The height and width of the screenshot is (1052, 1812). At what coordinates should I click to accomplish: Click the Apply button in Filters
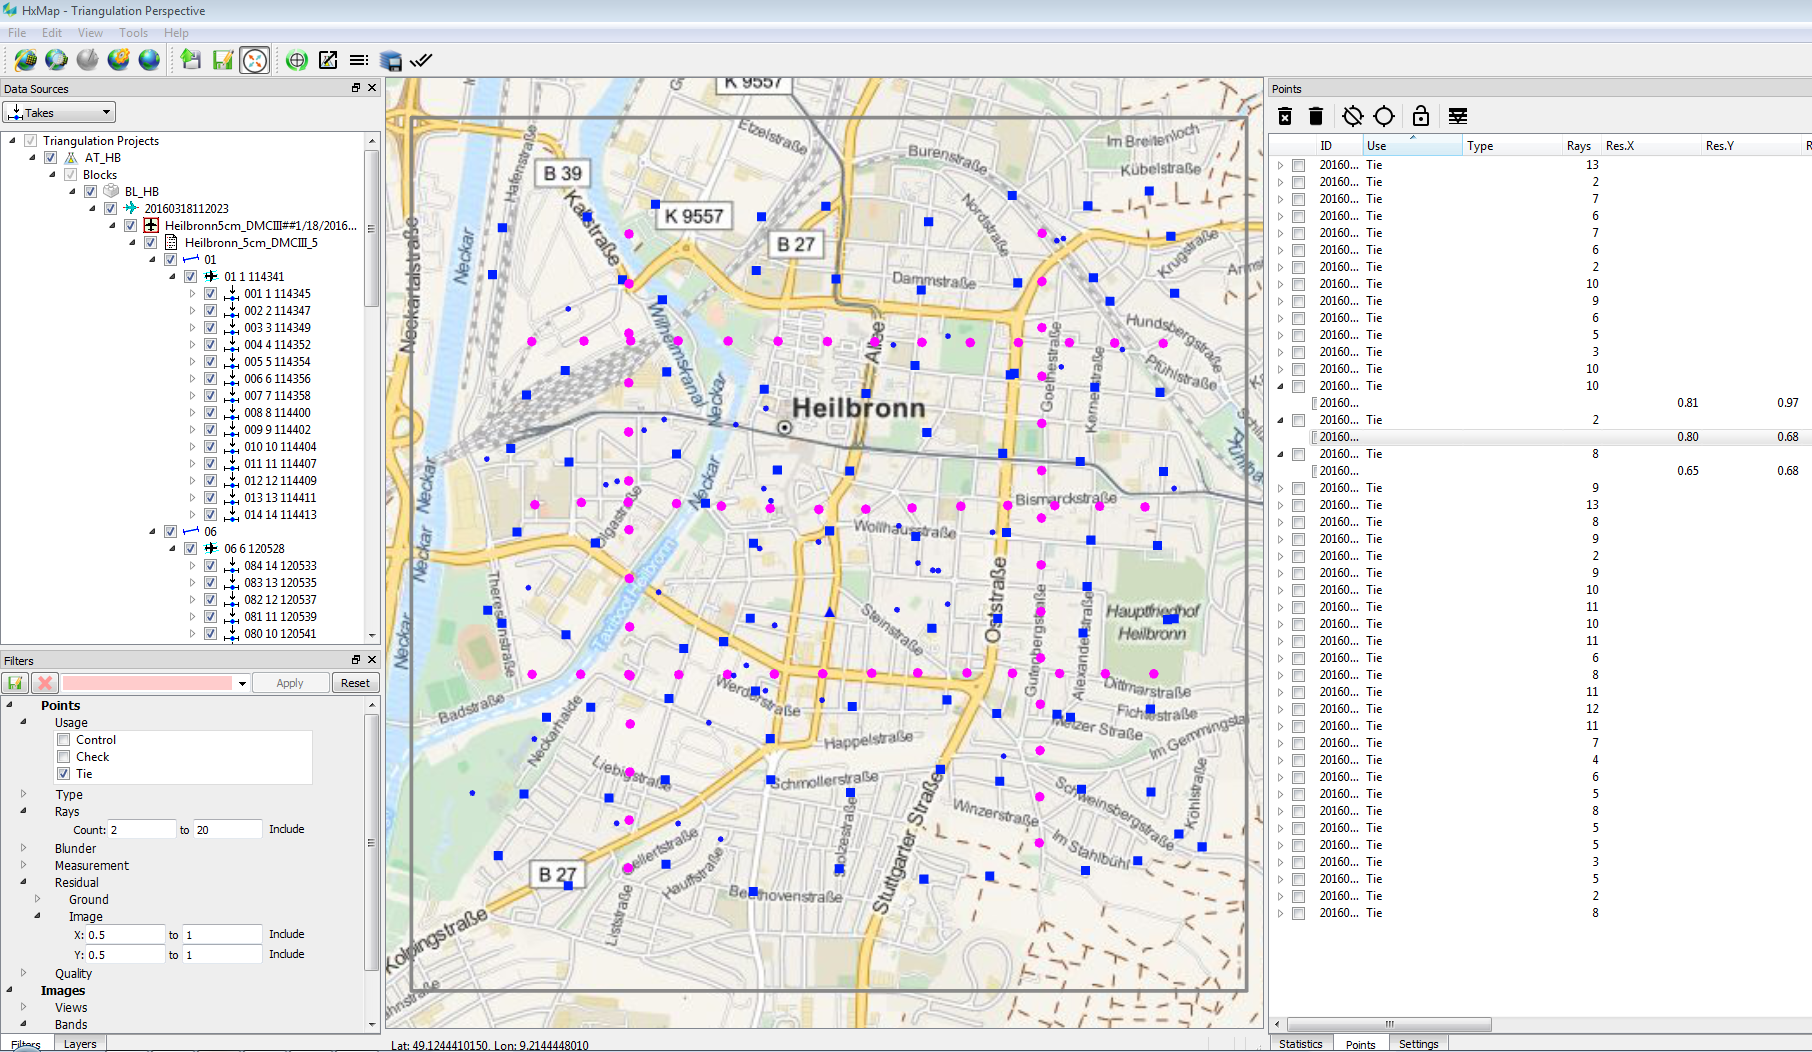tap(290, 683)
